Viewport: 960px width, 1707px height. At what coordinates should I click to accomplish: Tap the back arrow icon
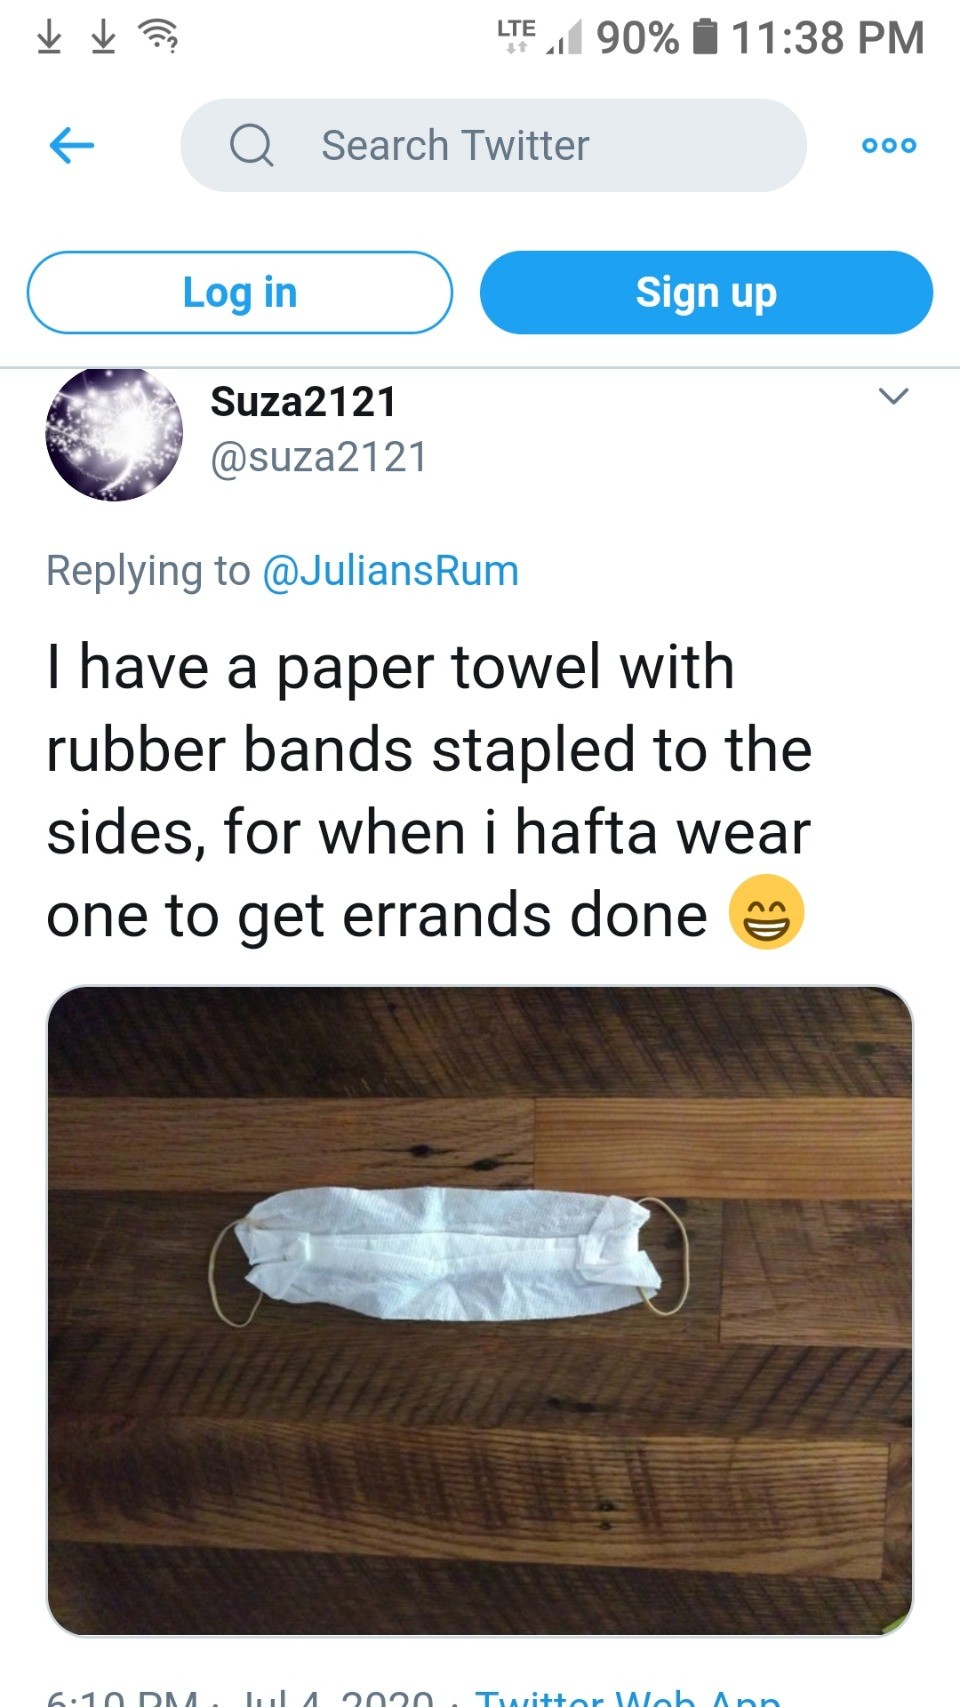tap(72, 146)
